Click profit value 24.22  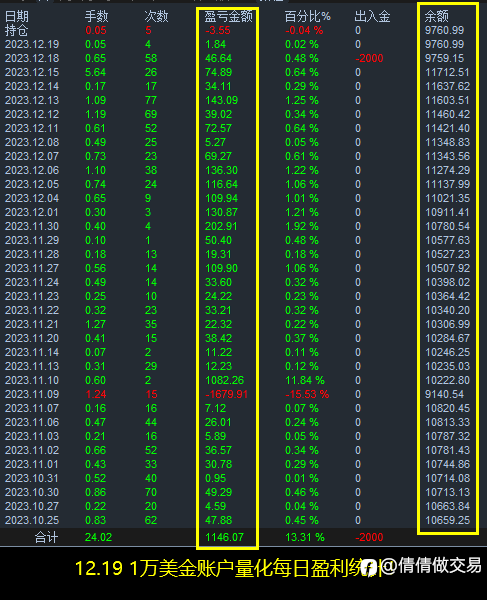coord(218,296)
